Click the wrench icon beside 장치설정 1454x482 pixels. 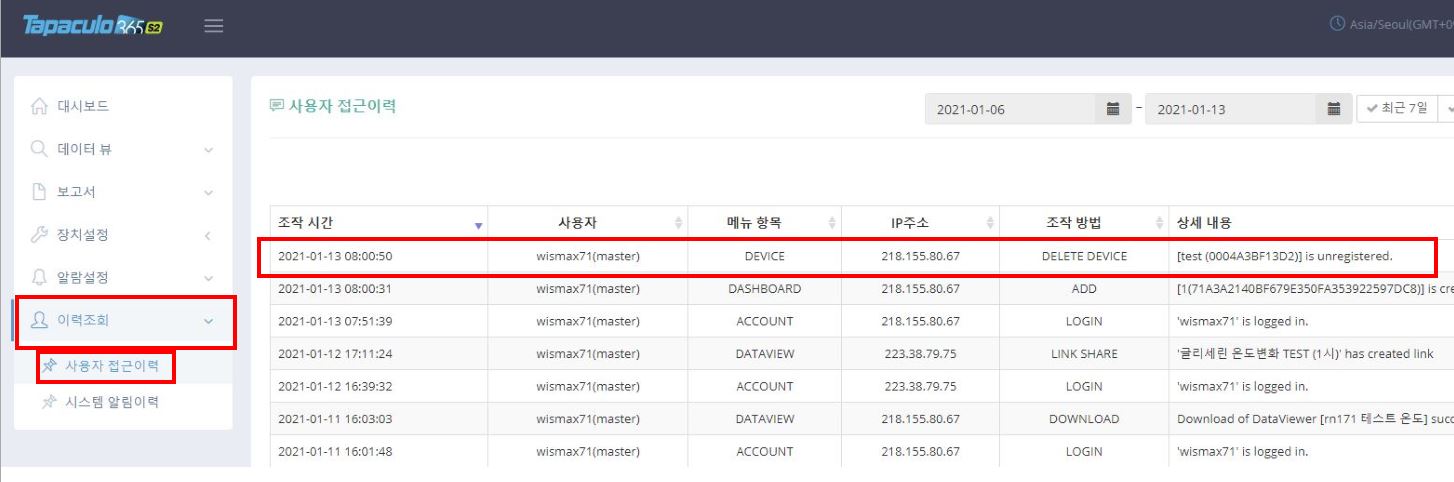(x=40, y=235)
